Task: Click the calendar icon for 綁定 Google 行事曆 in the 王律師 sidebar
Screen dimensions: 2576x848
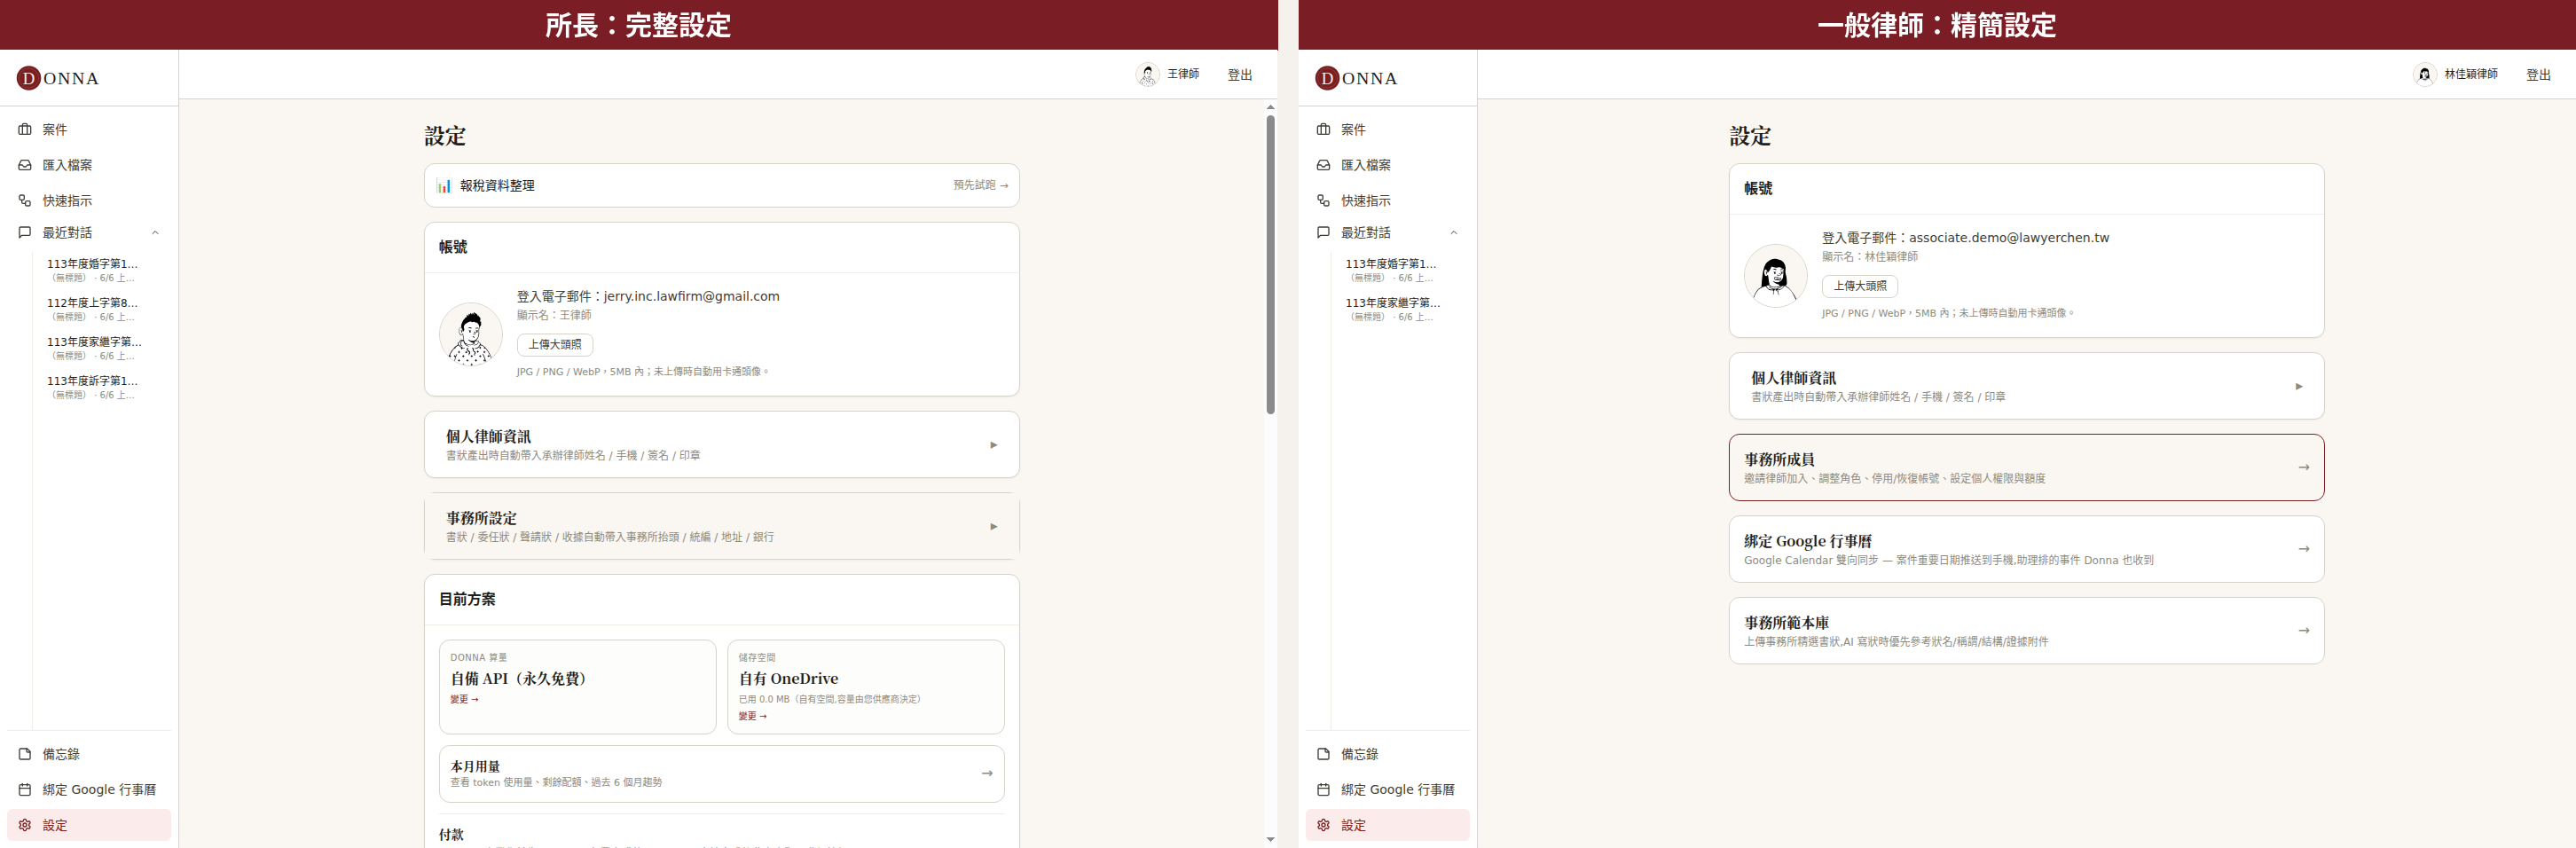Action: tap(25, 790)
